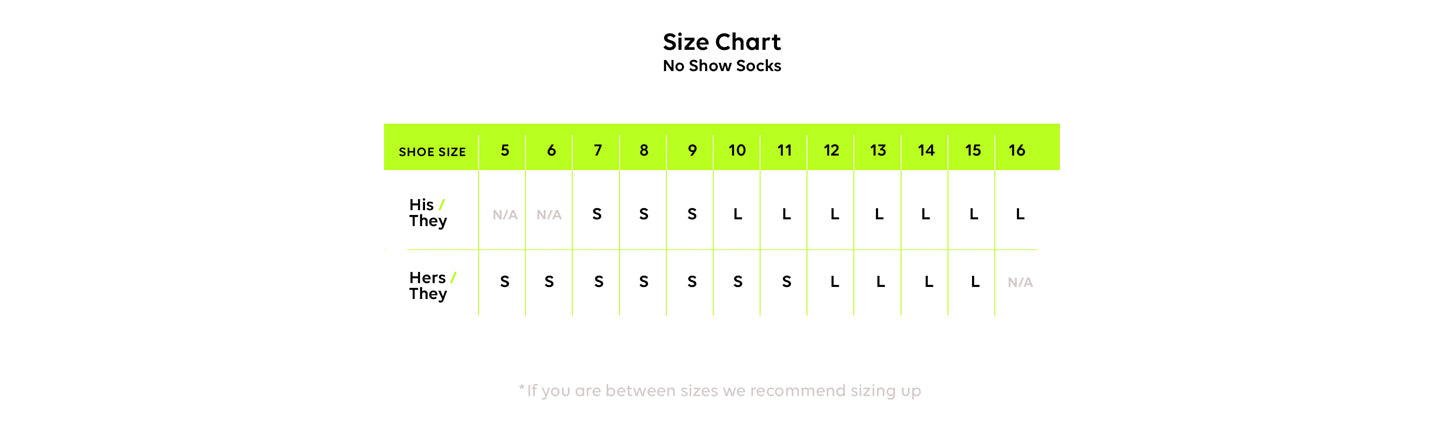Click the Hers / They row label
The height and width of the screenshot is (434, 1445).
coord(432,286)
